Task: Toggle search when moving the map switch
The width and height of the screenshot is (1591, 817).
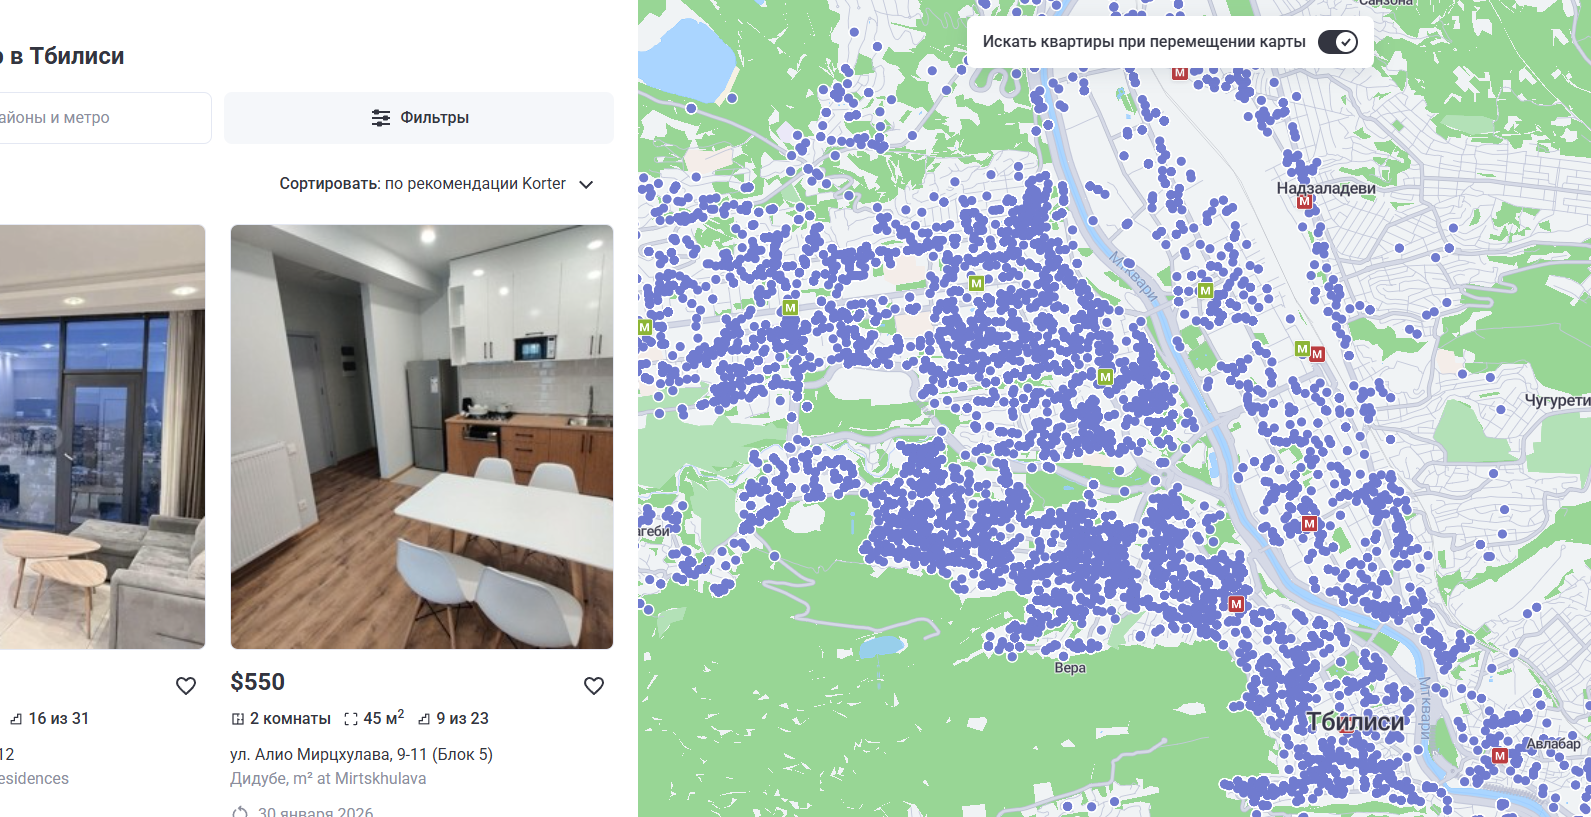Action: 1337,42
